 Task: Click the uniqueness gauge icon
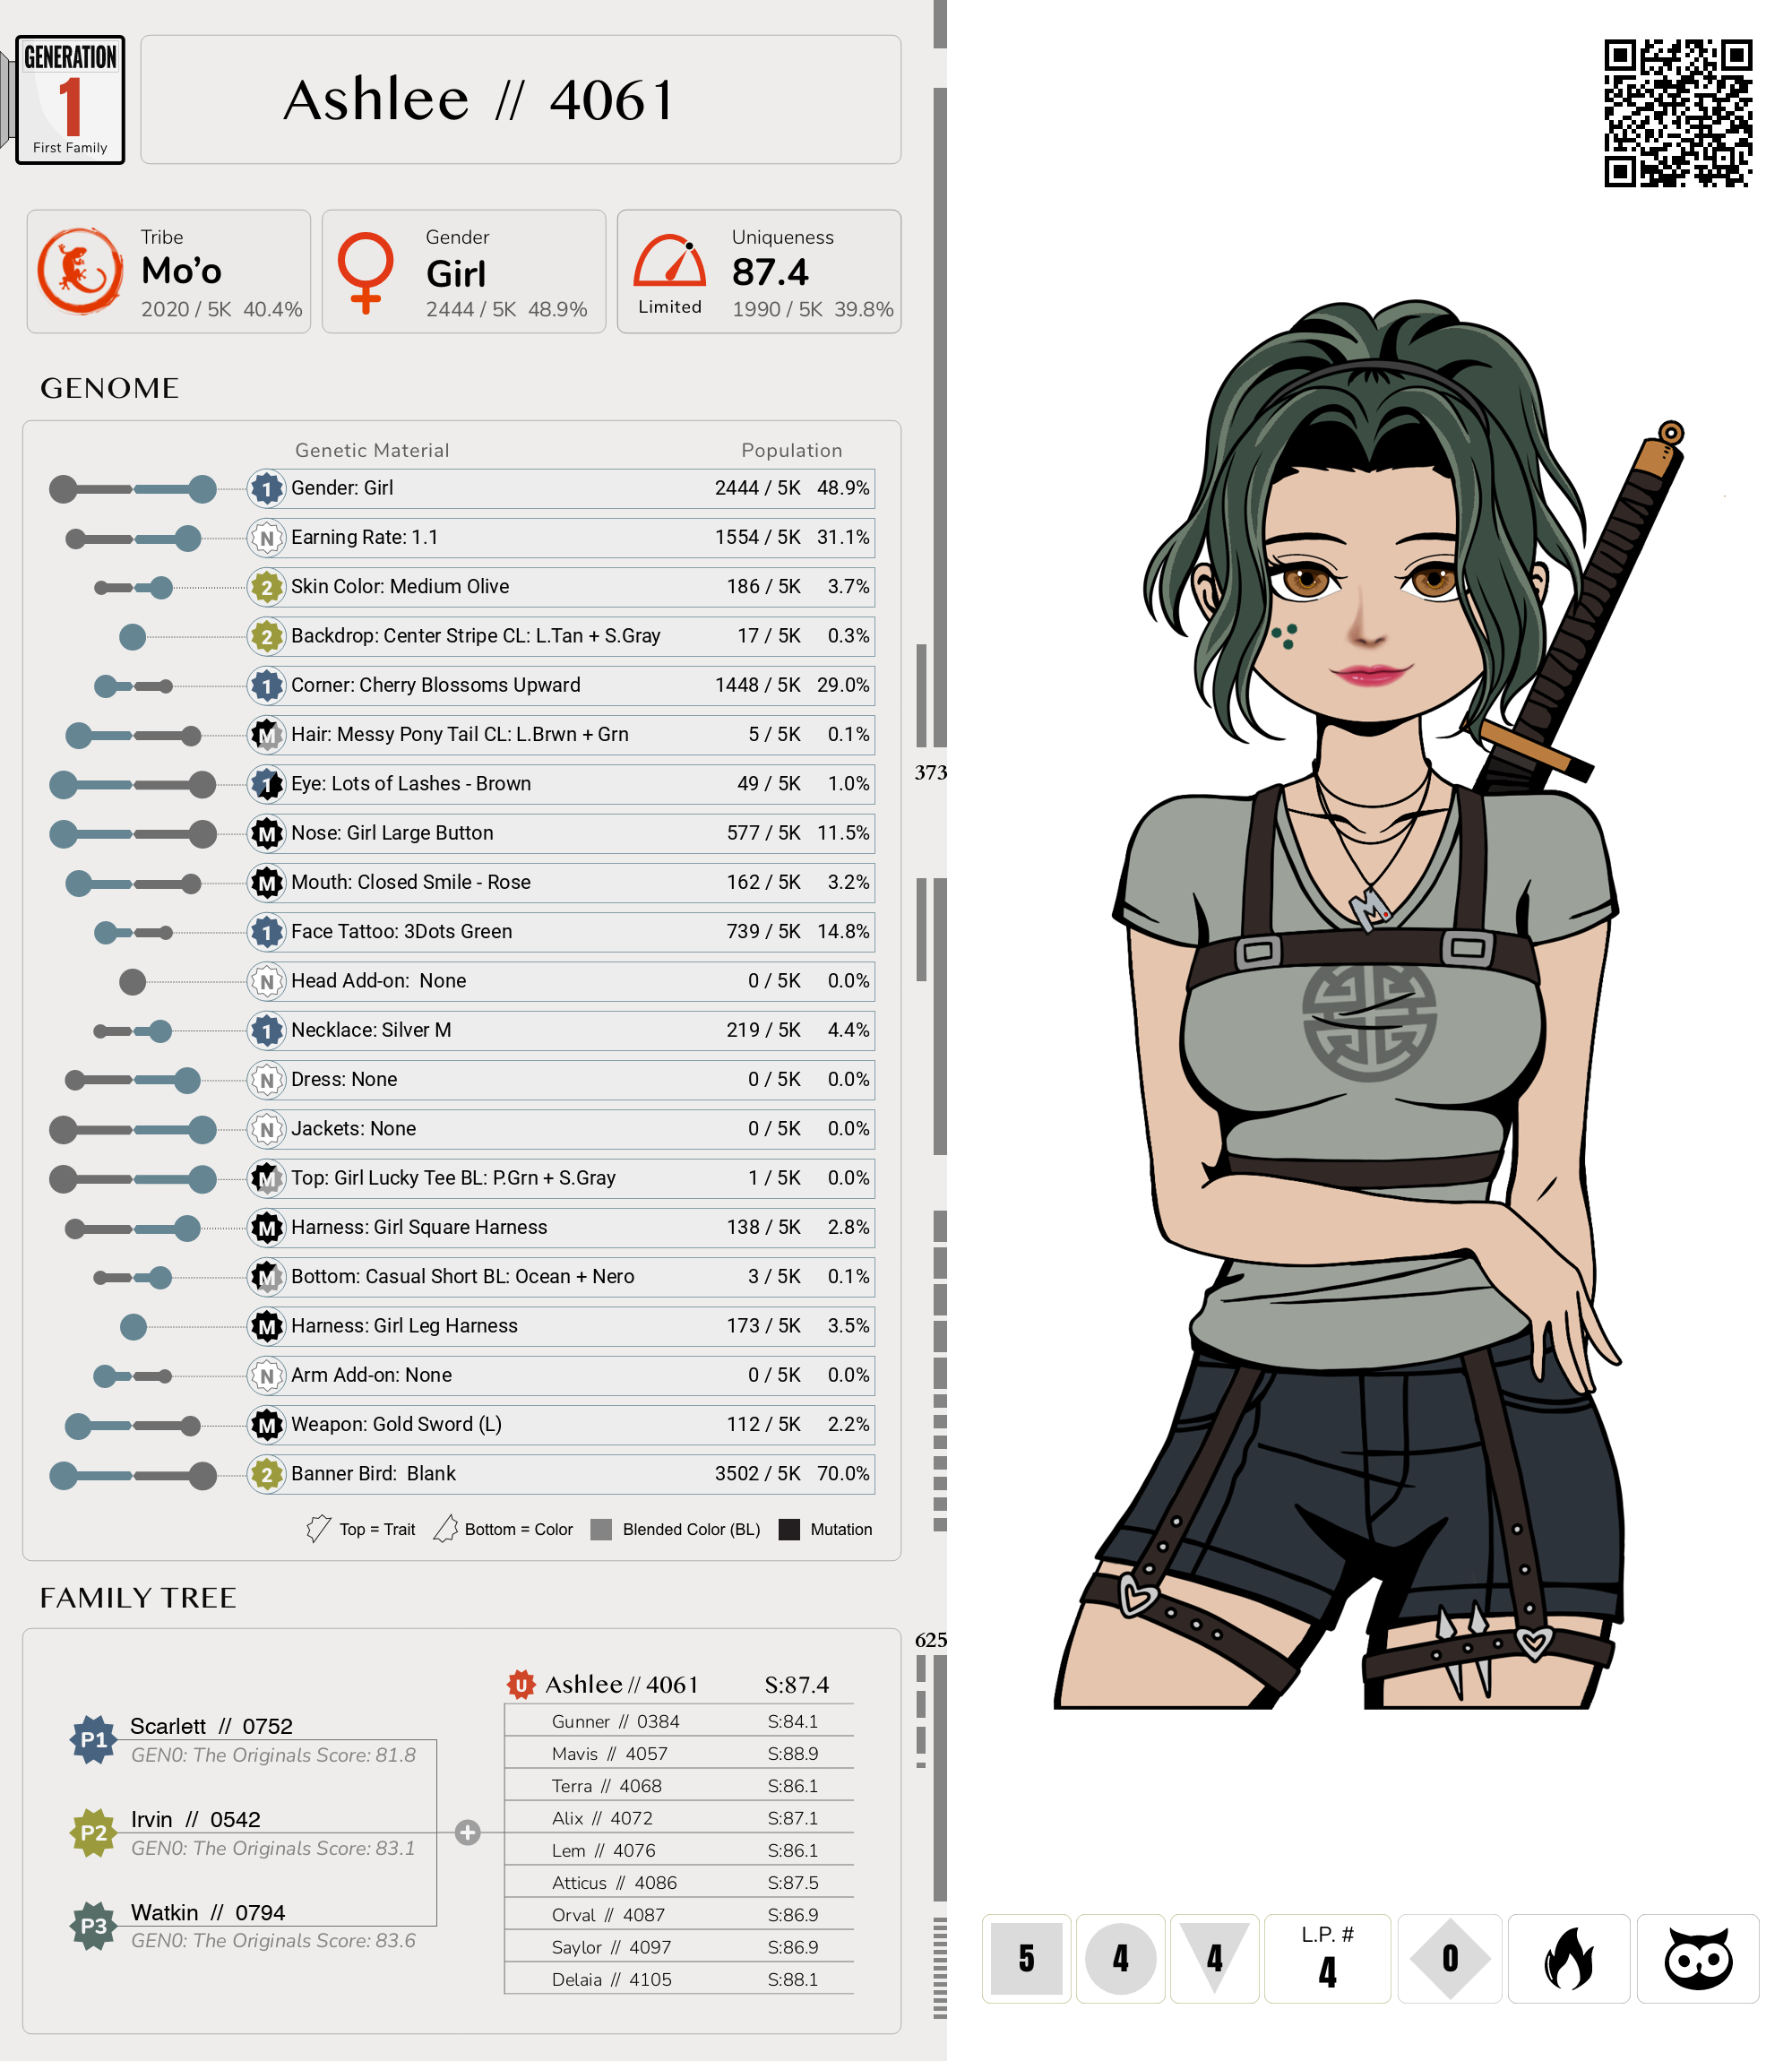click(x=669, y=263)
